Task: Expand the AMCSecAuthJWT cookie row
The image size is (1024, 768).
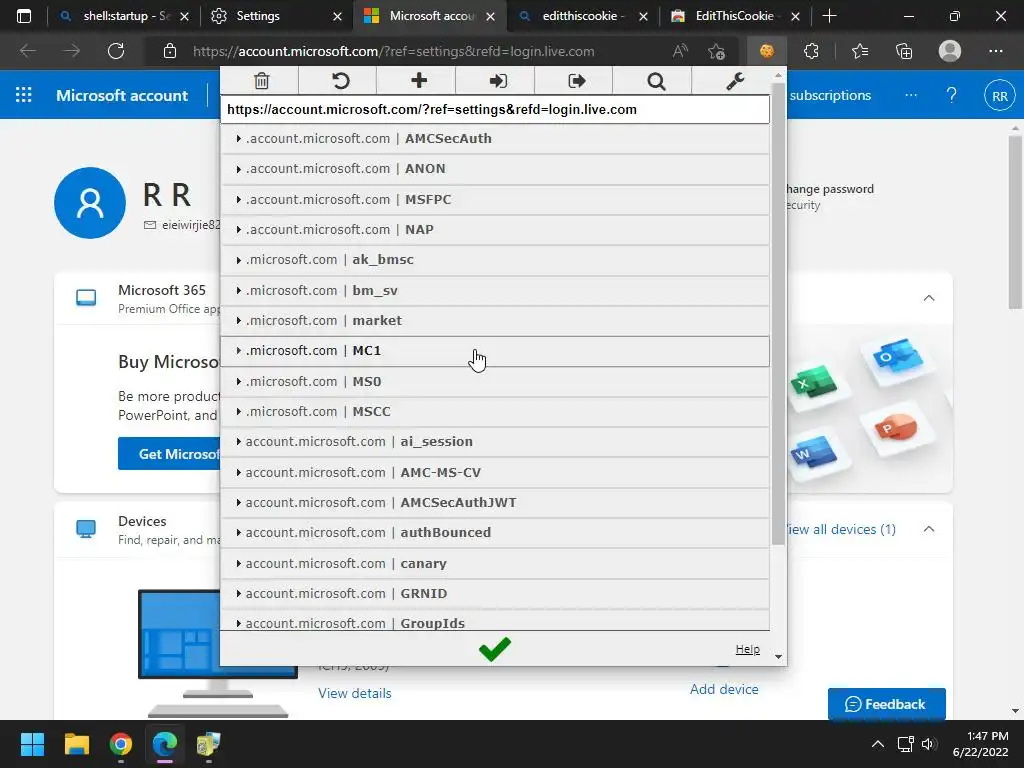Action: point(495,502)
